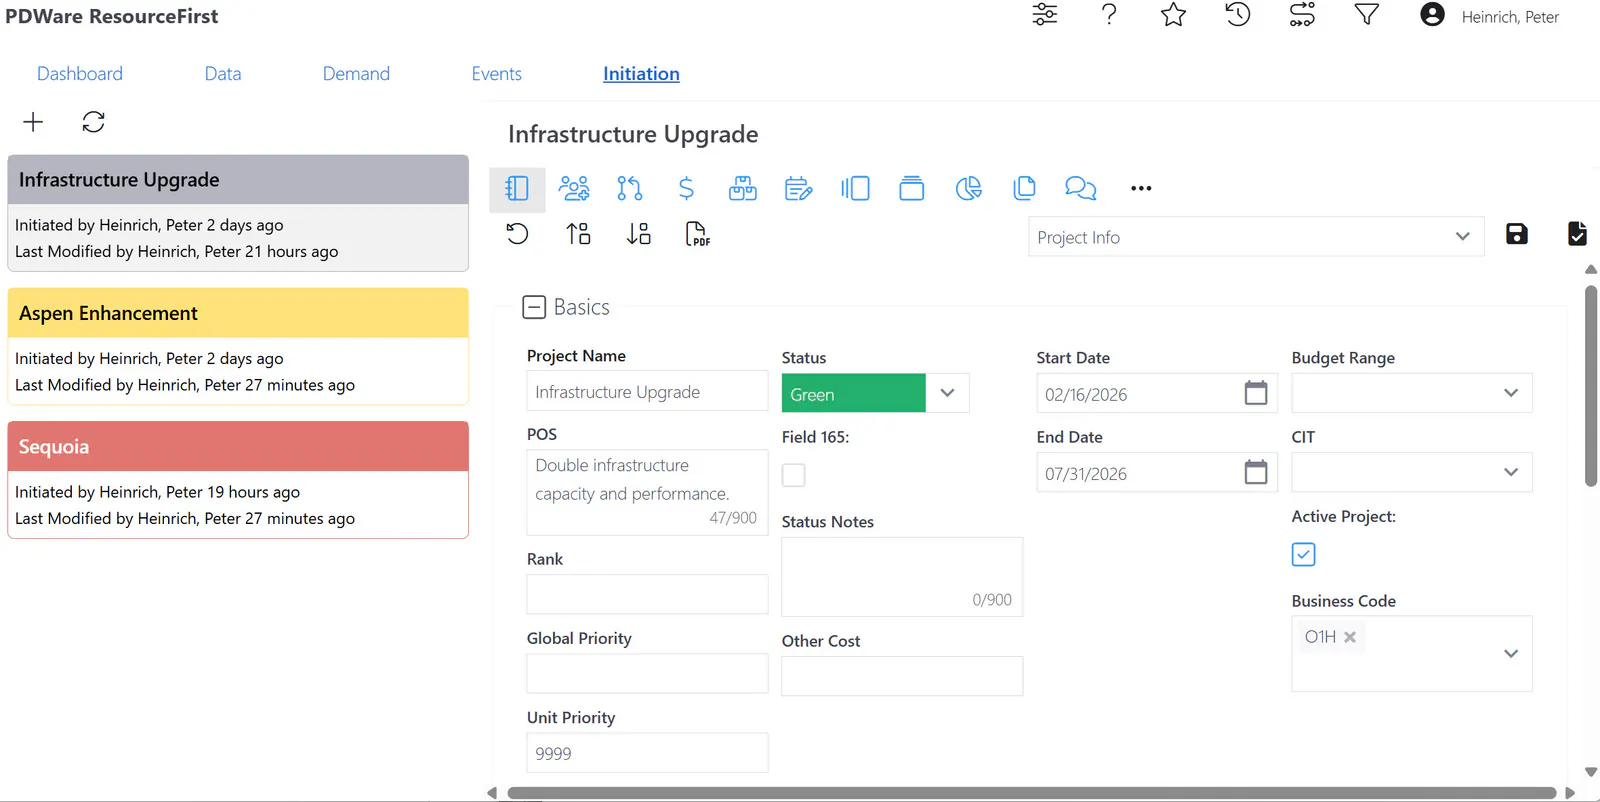
Task: Go to the Dashboard tab
Action: [x=80, y=74]
